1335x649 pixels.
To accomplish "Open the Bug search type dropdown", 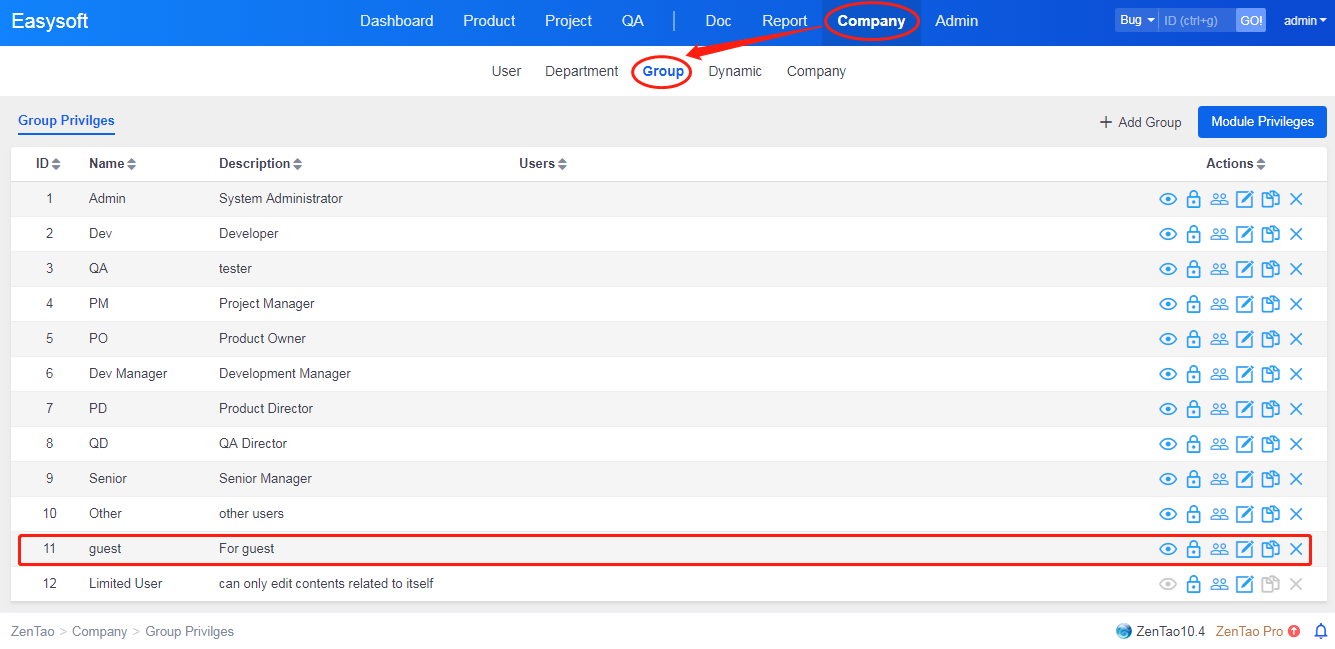I will 1137,20.
